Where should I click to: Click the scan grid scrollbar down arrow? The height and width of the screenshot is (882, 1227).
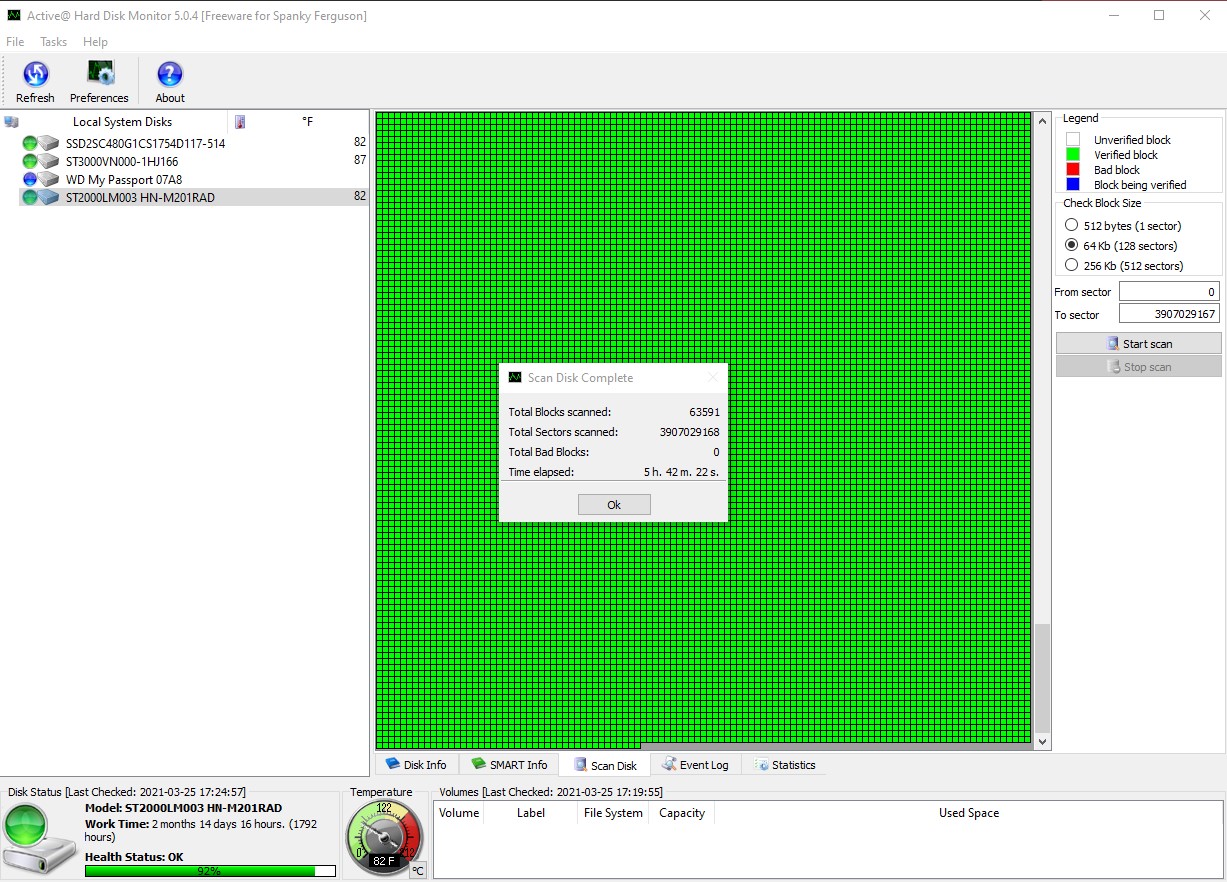pos(1043,742)
